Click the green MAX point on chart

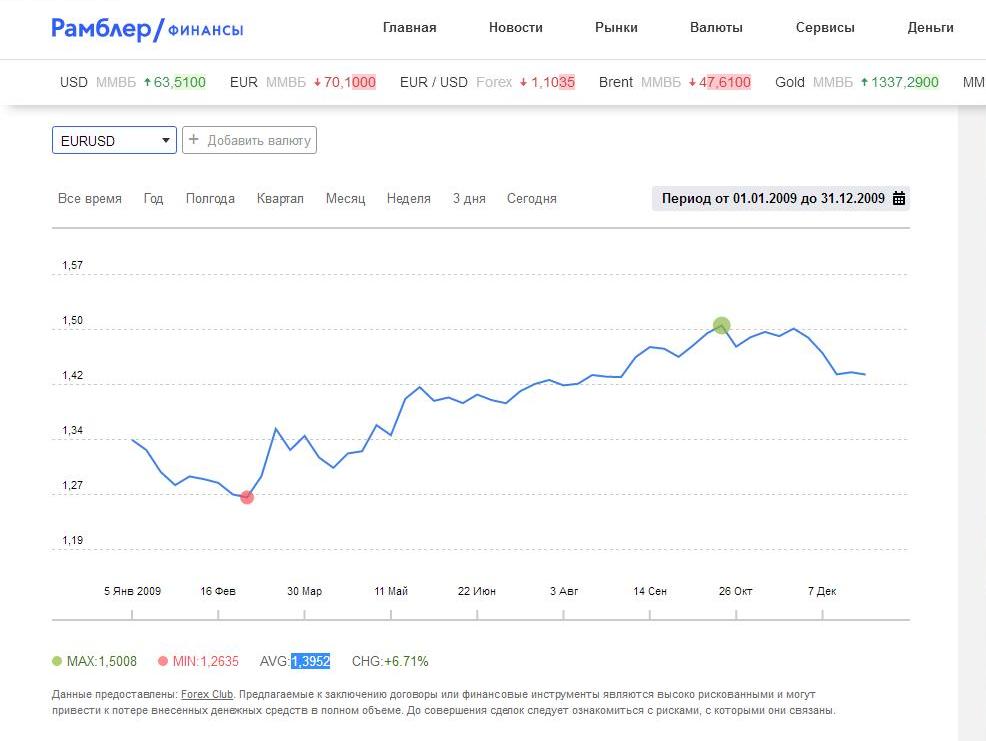tap(722, 325)
